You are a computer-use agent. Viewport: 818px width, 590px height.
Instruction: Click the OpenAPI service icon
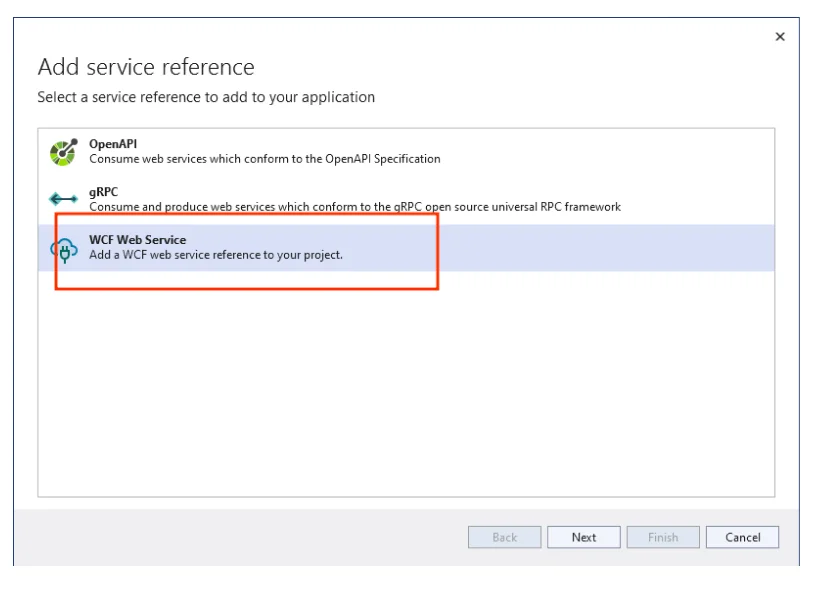pyautogui.click(x=62, y=150)
